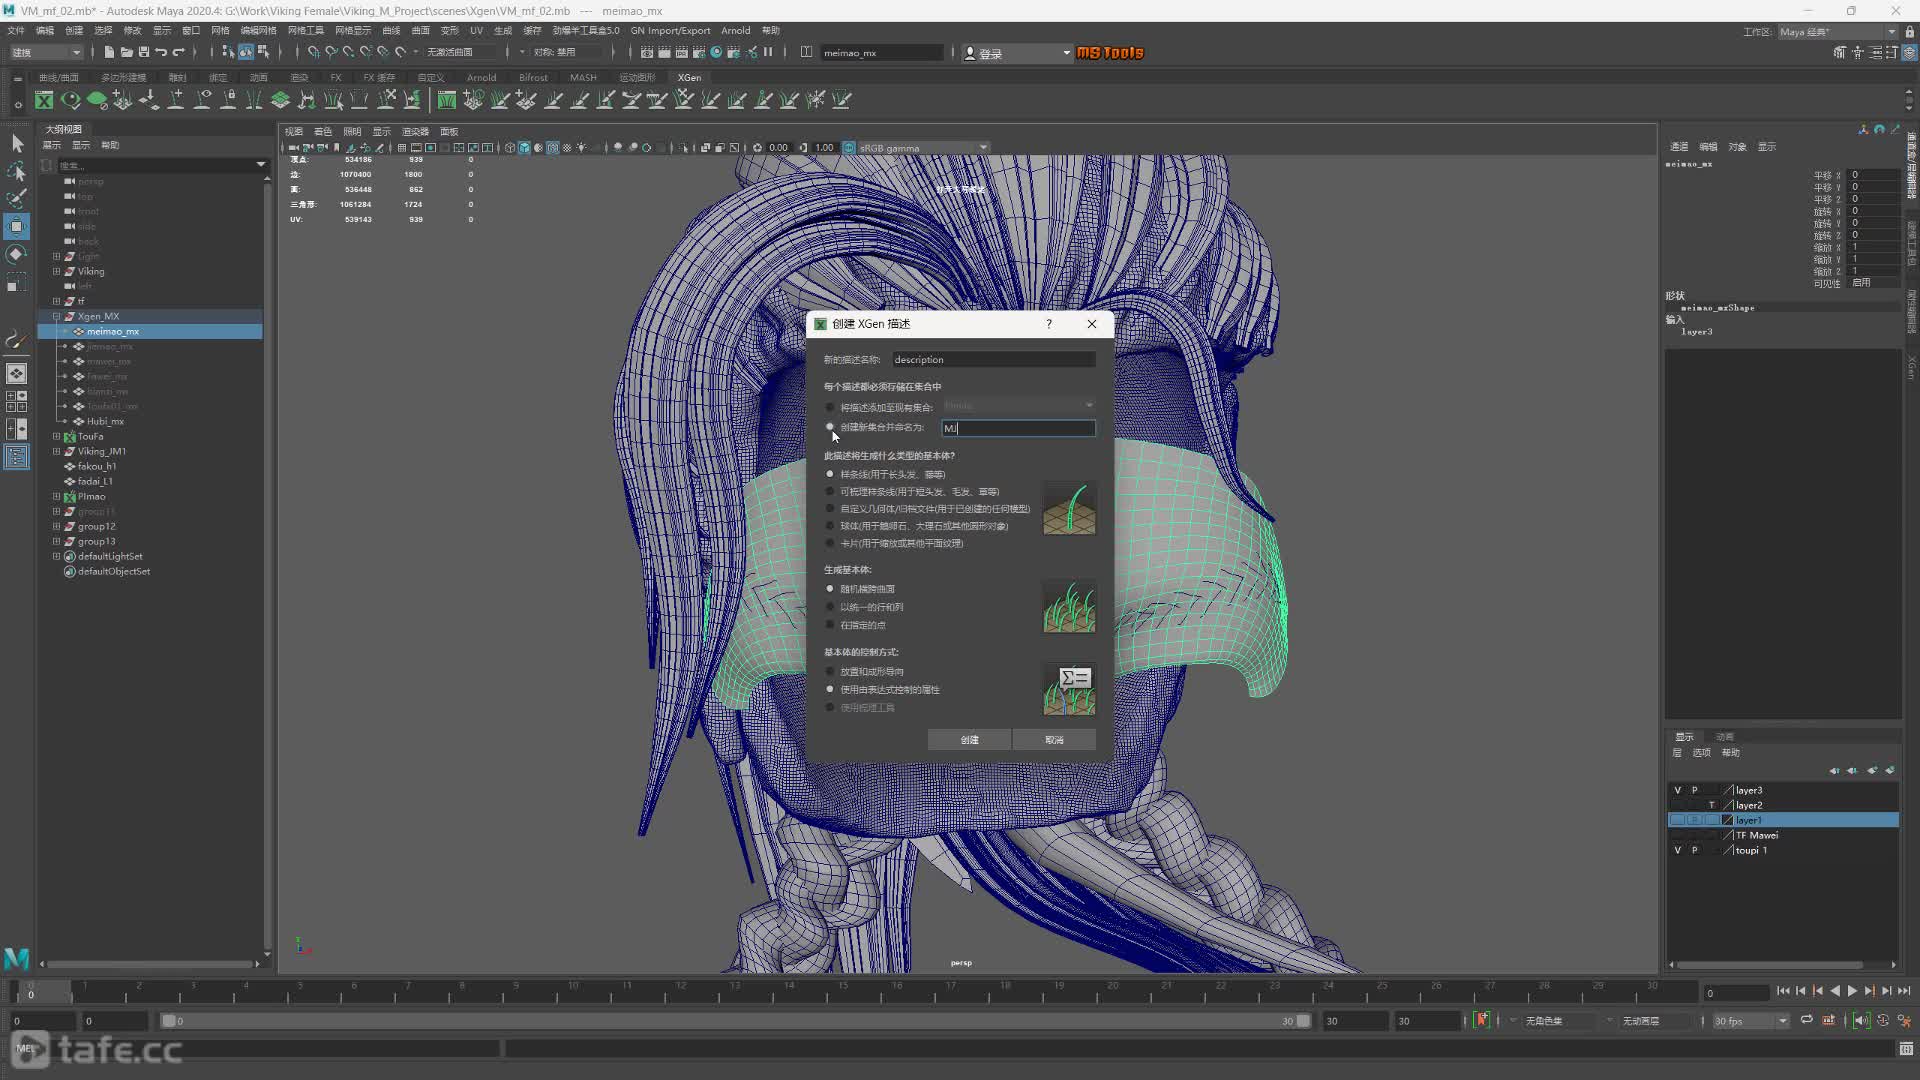
Task: Click the login account button in status line
Action: [1017, 53]
